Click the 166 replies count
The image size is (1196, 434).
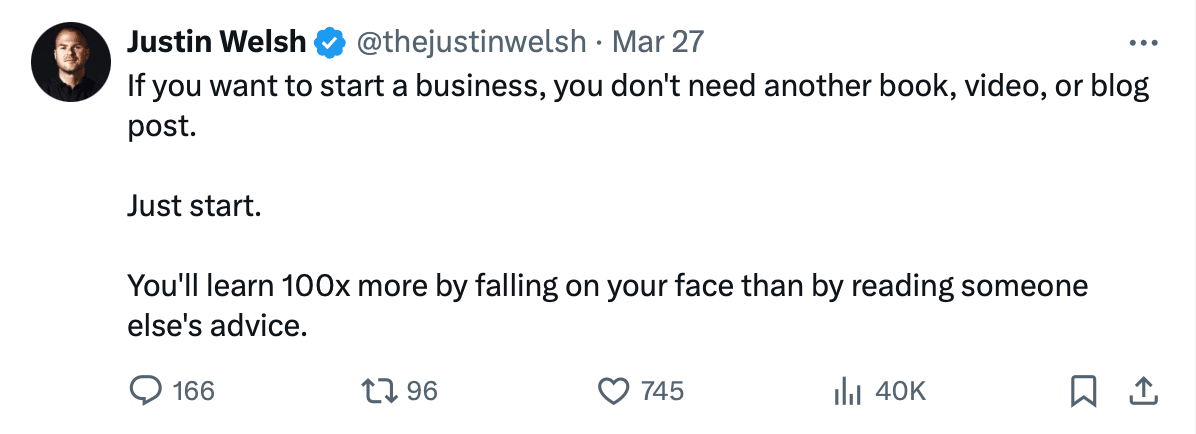(x=193, y=391)
